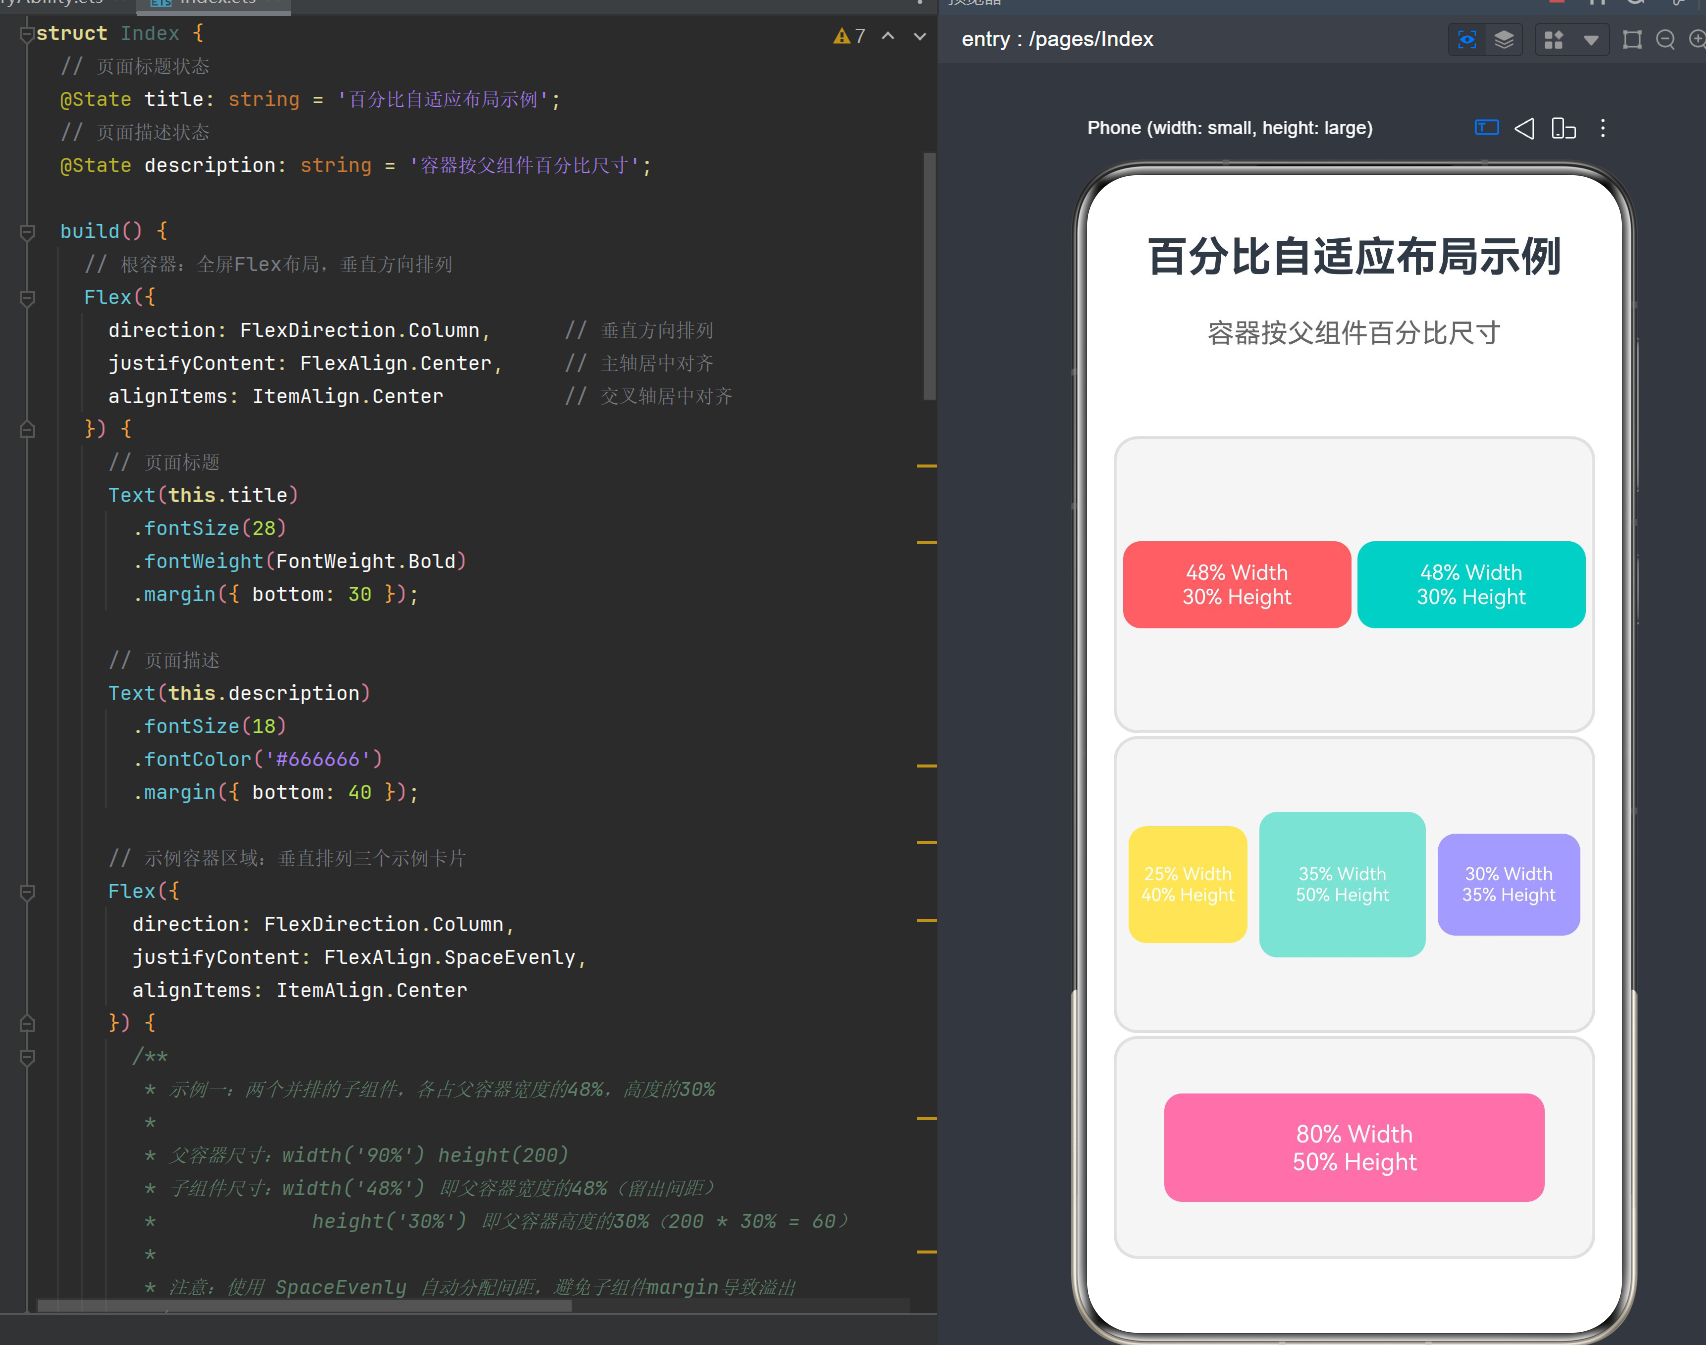Click the '@State title: string' code line
The image size is (1706, 1345).
pyautogui.click(x=310, y=100)
